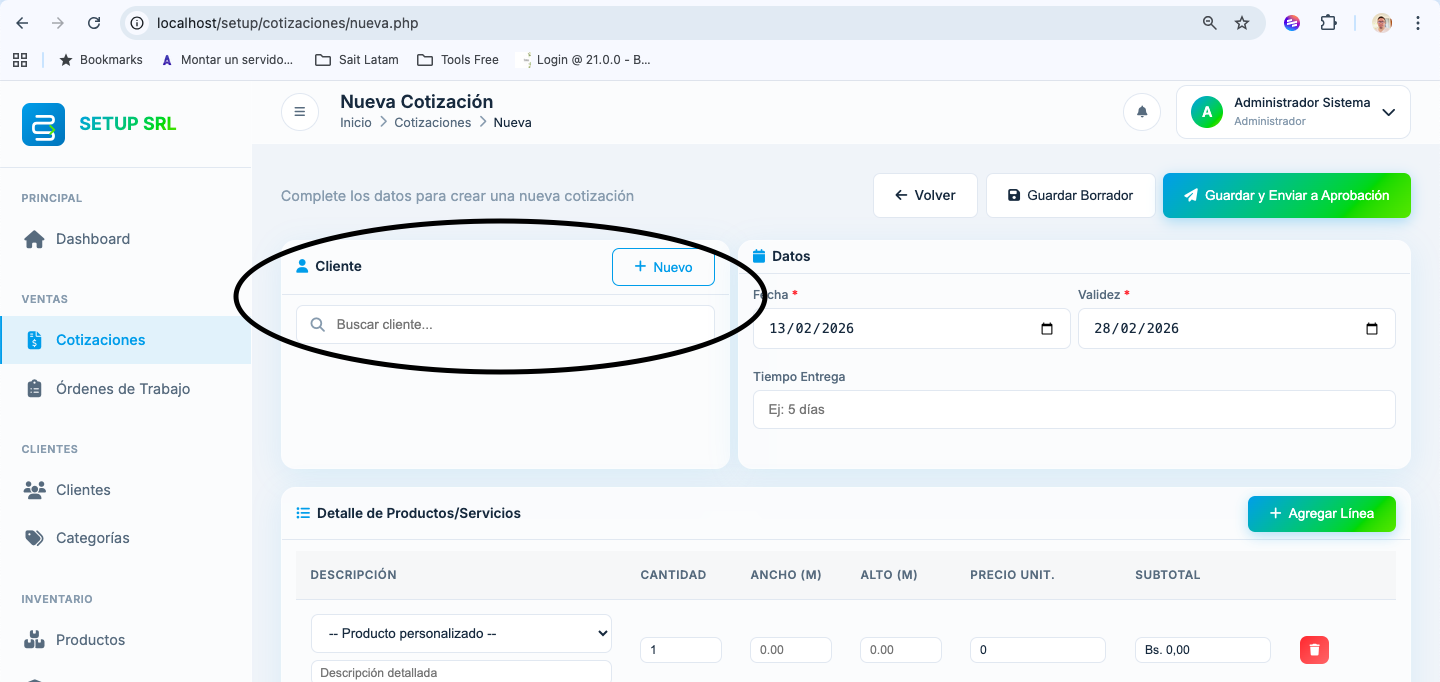Screen dimensions: 1440x682
Task: Click the Nueva Cotización page title
Action: [x=416, y=101]
